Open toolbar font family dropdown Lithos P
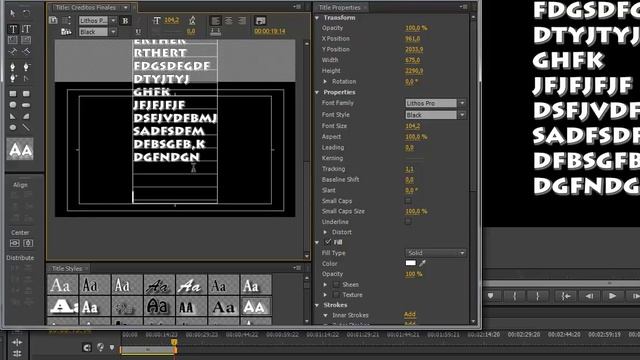The width and height of the screenshot is (640, 360). pos(98,20)
